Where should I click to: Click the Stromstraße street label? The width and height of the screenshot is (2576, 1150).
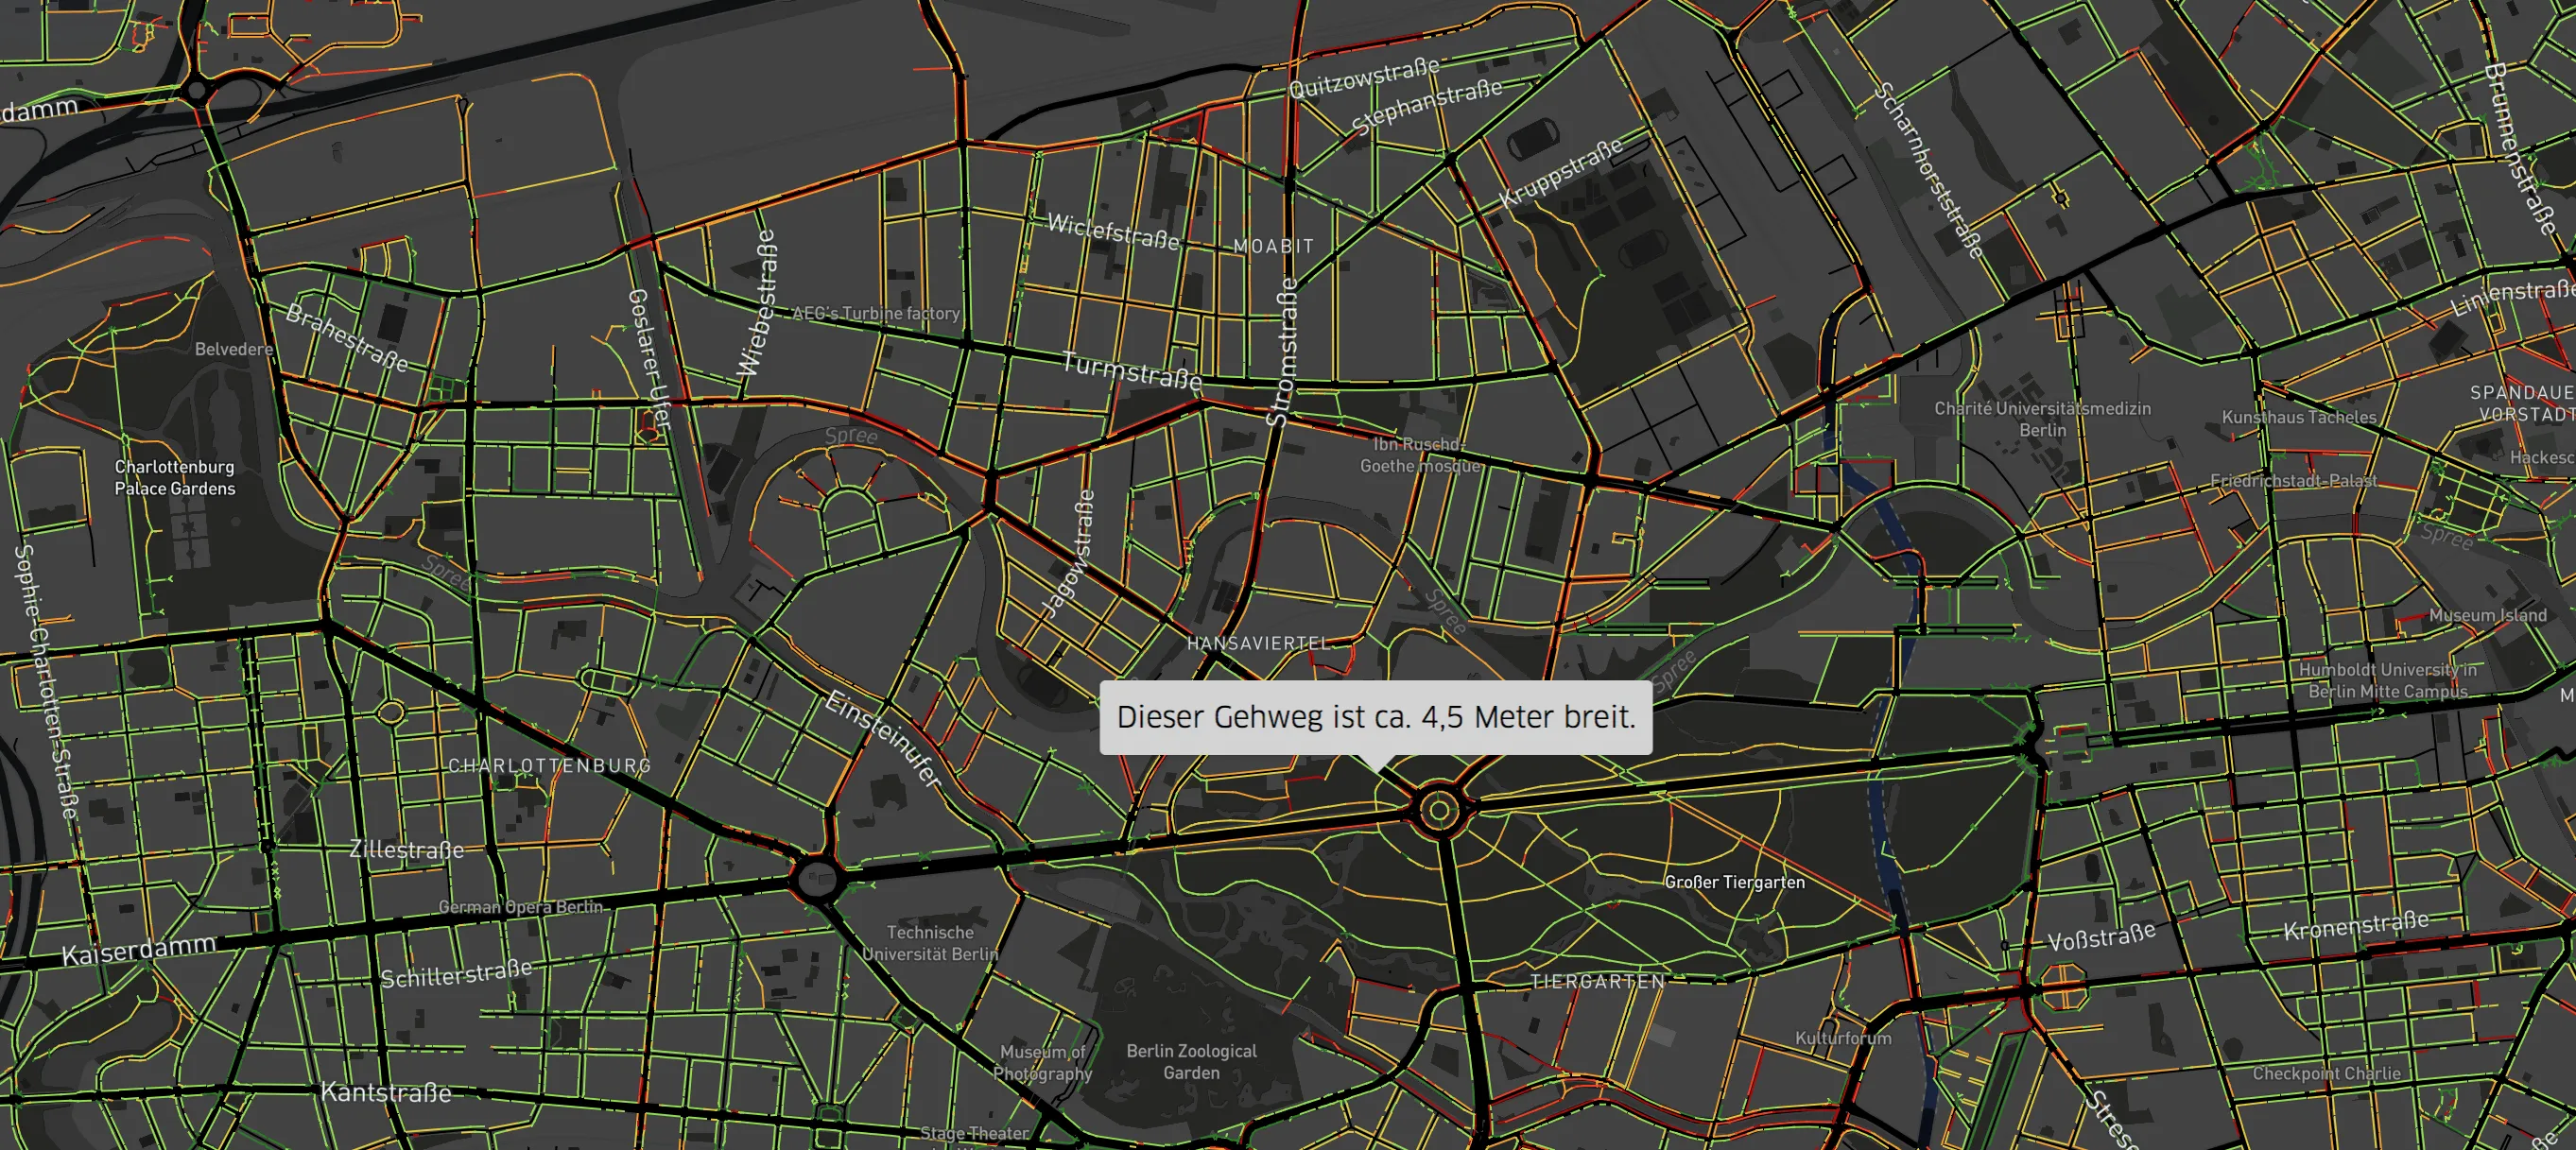point(1281,352)
